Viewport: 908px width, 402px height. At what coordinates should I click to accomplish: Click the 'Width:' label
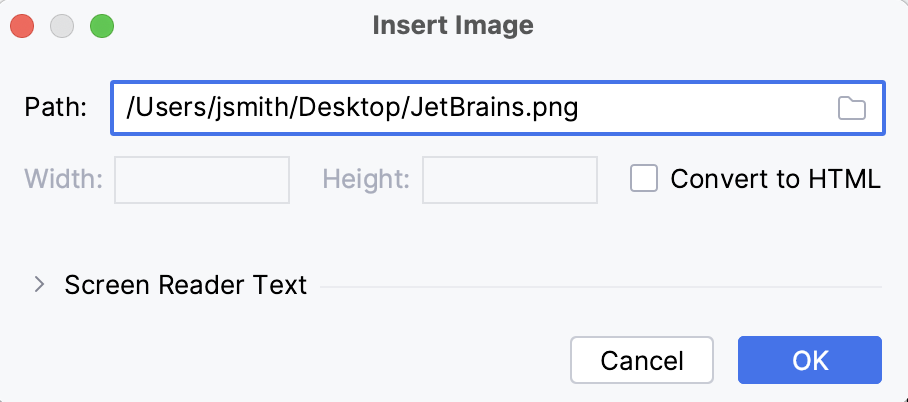click(x=63, y=180)
